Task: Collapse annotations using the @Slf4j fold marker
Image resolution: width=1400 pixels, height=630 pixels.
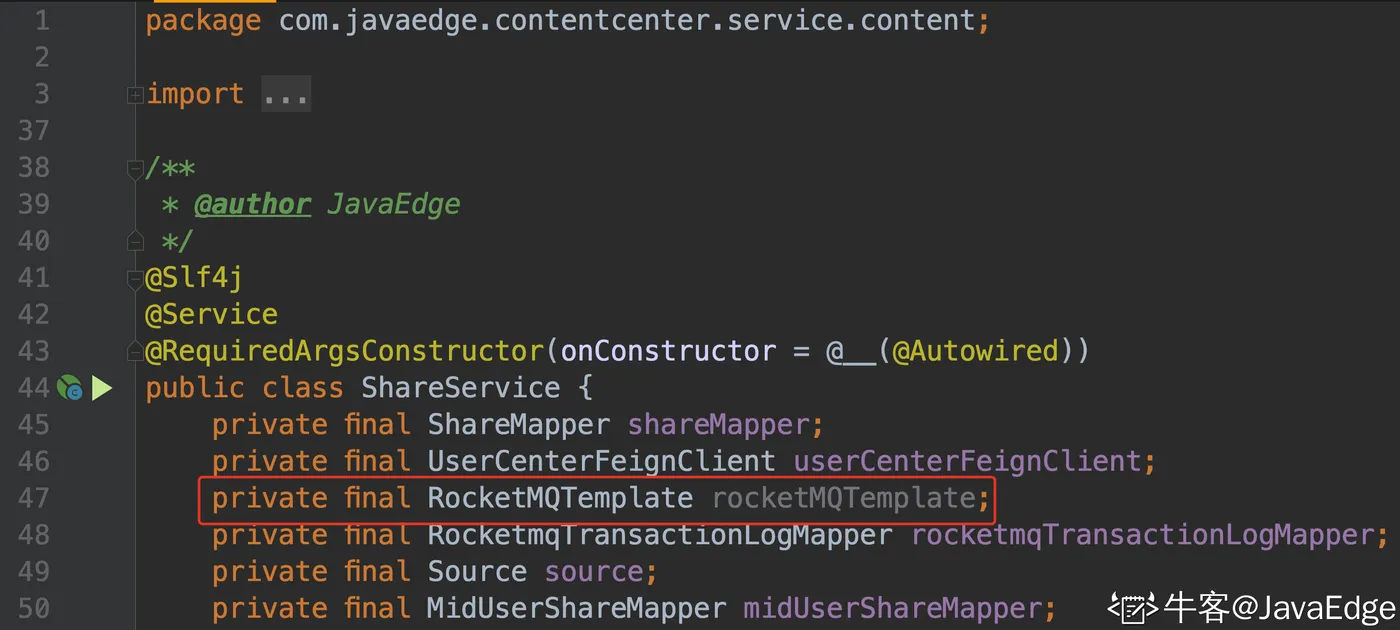Action: 135,279
